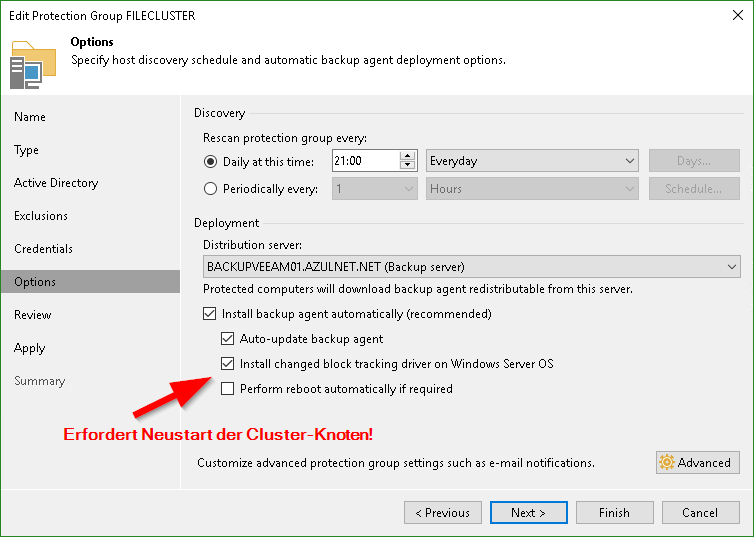Expand the Distribution server dropdown
The height and width of the screenshot is (537, 754).
click(x=470, y=267)
